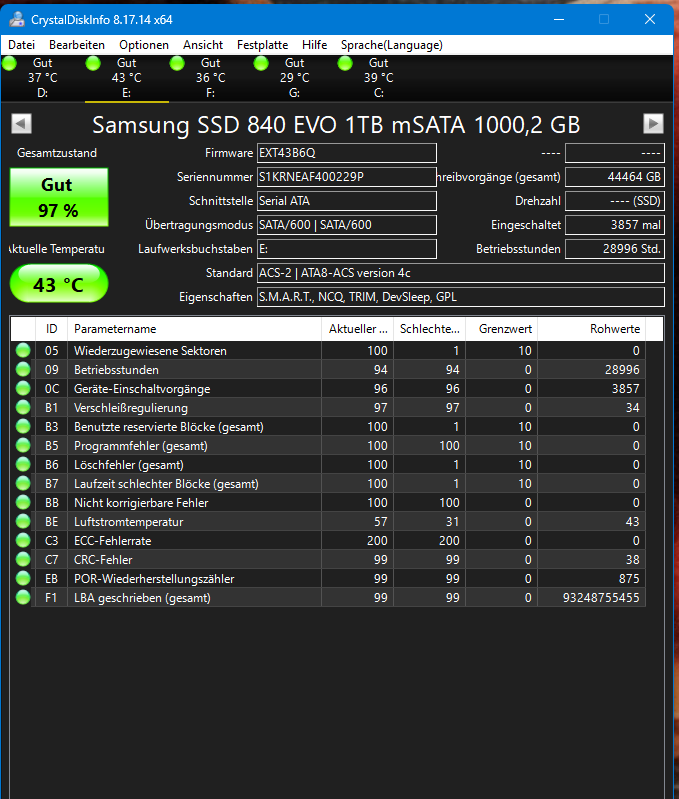The width and height of the screenshot is (679, 799).
Task: Sort by Parametername column header
Action: tap(195, 329)
